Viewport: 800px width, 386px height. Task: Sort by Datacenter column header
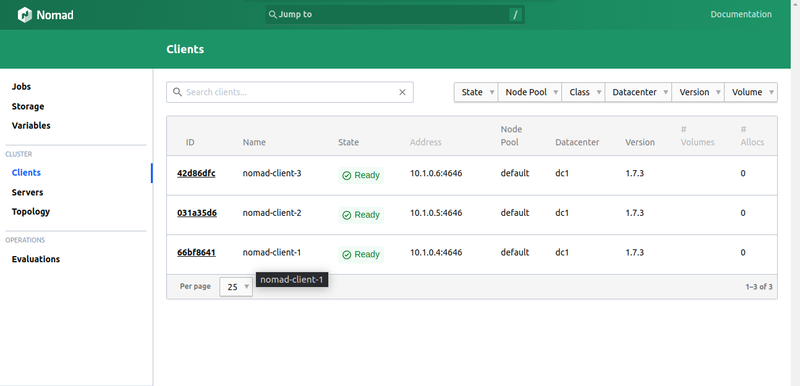tap(577, 142)
